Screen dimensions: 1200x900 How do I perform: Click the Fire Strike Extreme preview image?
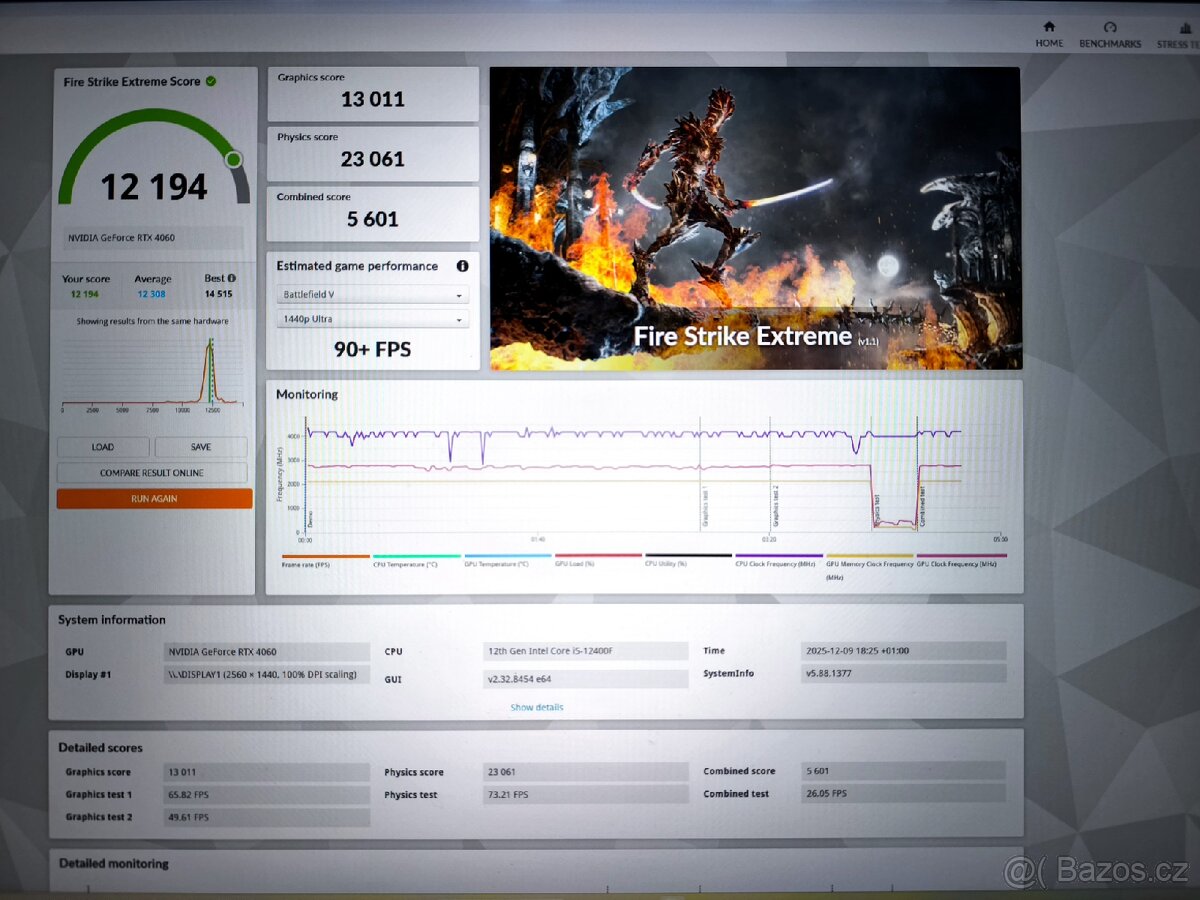(x=755, y=218)
